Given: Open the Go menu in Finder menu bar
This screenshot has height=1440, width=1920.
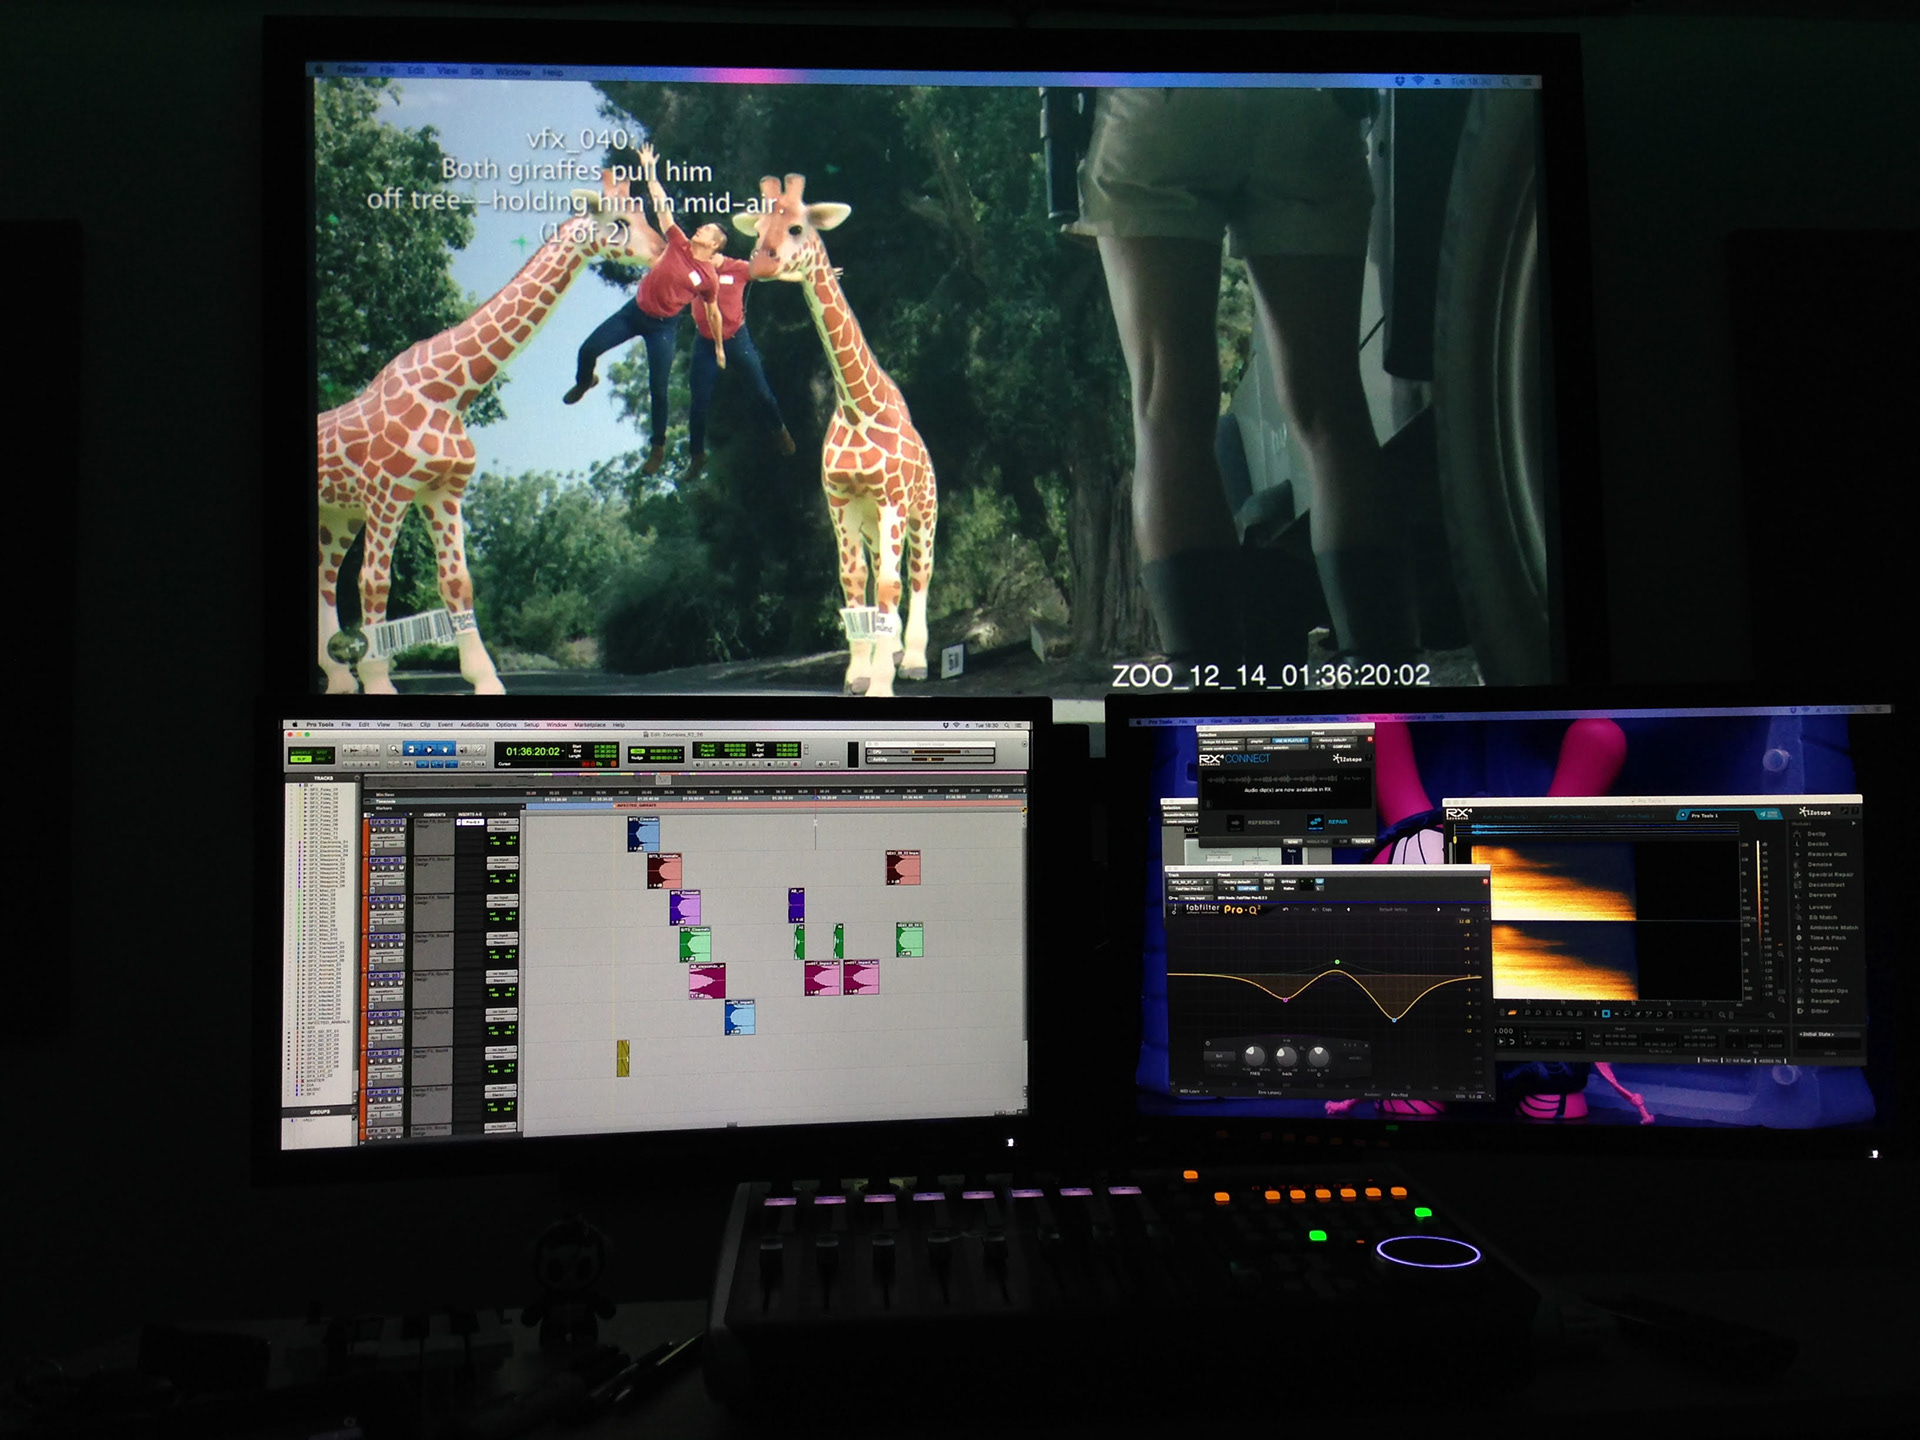Looking at the screenshot, I should click(x=477, y=71).
